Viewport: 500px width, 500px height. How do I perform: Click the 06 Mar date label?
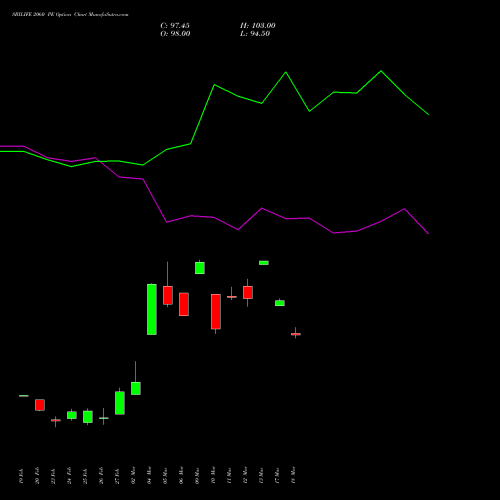(181, 475)
